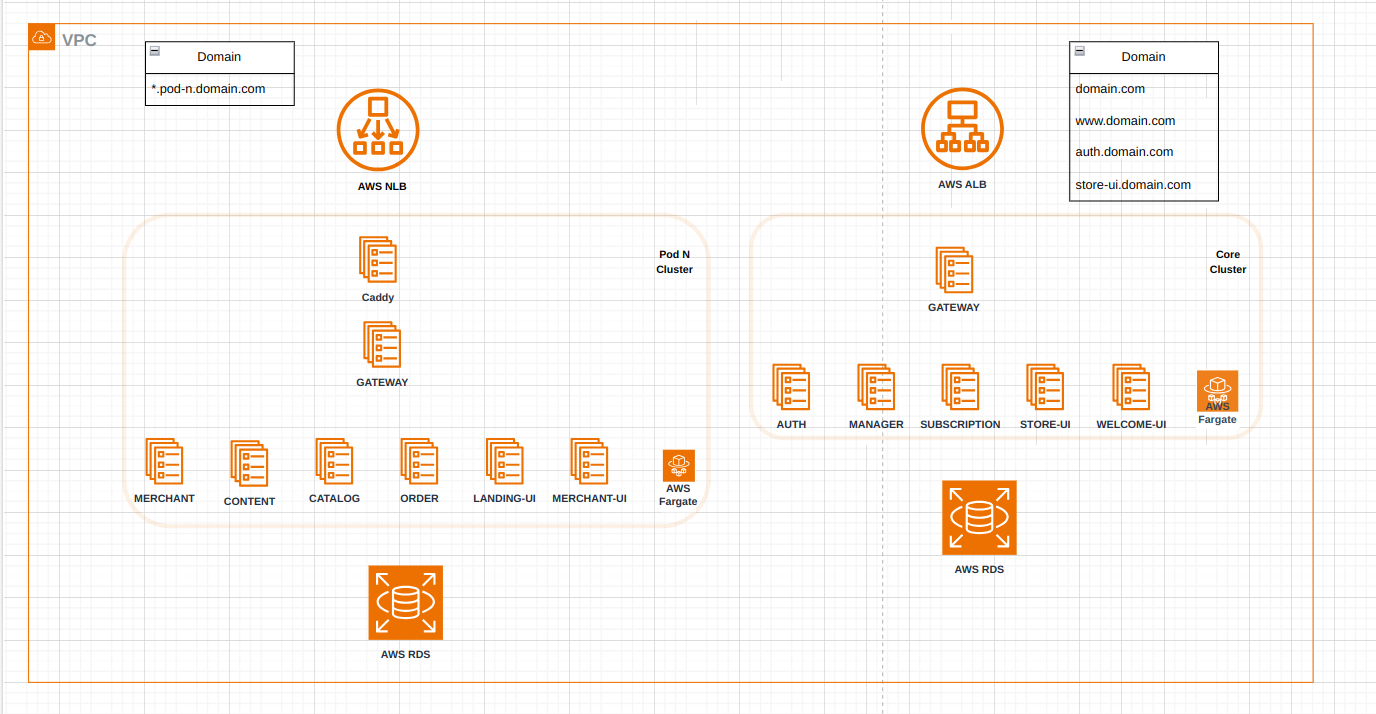1376x714 pixels.
Task: Select the store-ui.domain.com table row
Action: point(1143,185)
